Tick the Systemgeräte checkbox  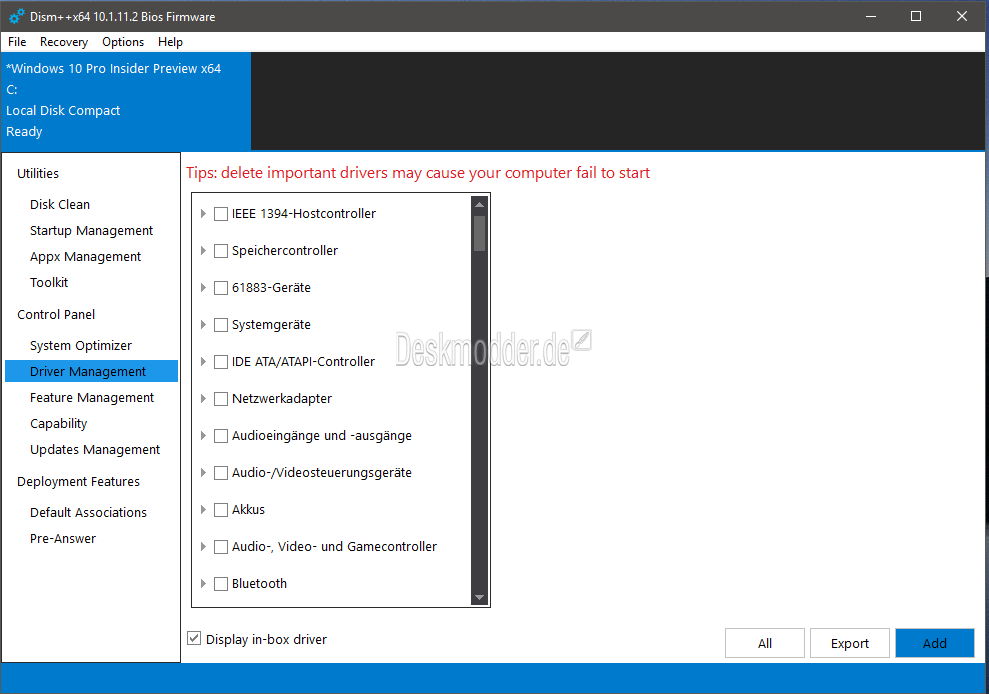221,325
